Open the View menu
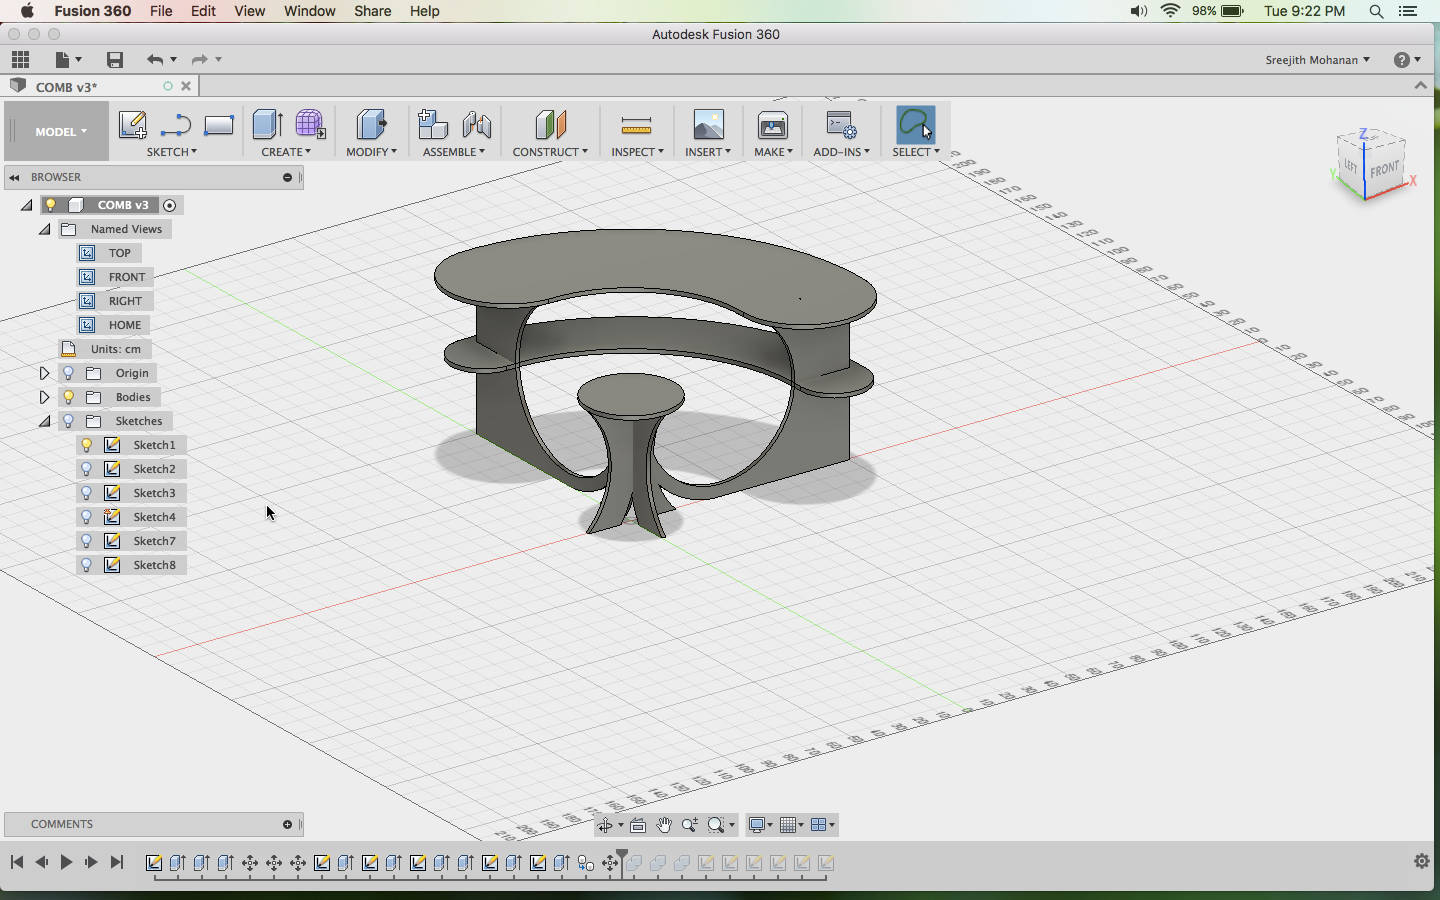This screenshot has height=900, width=1440. [249, 11]
